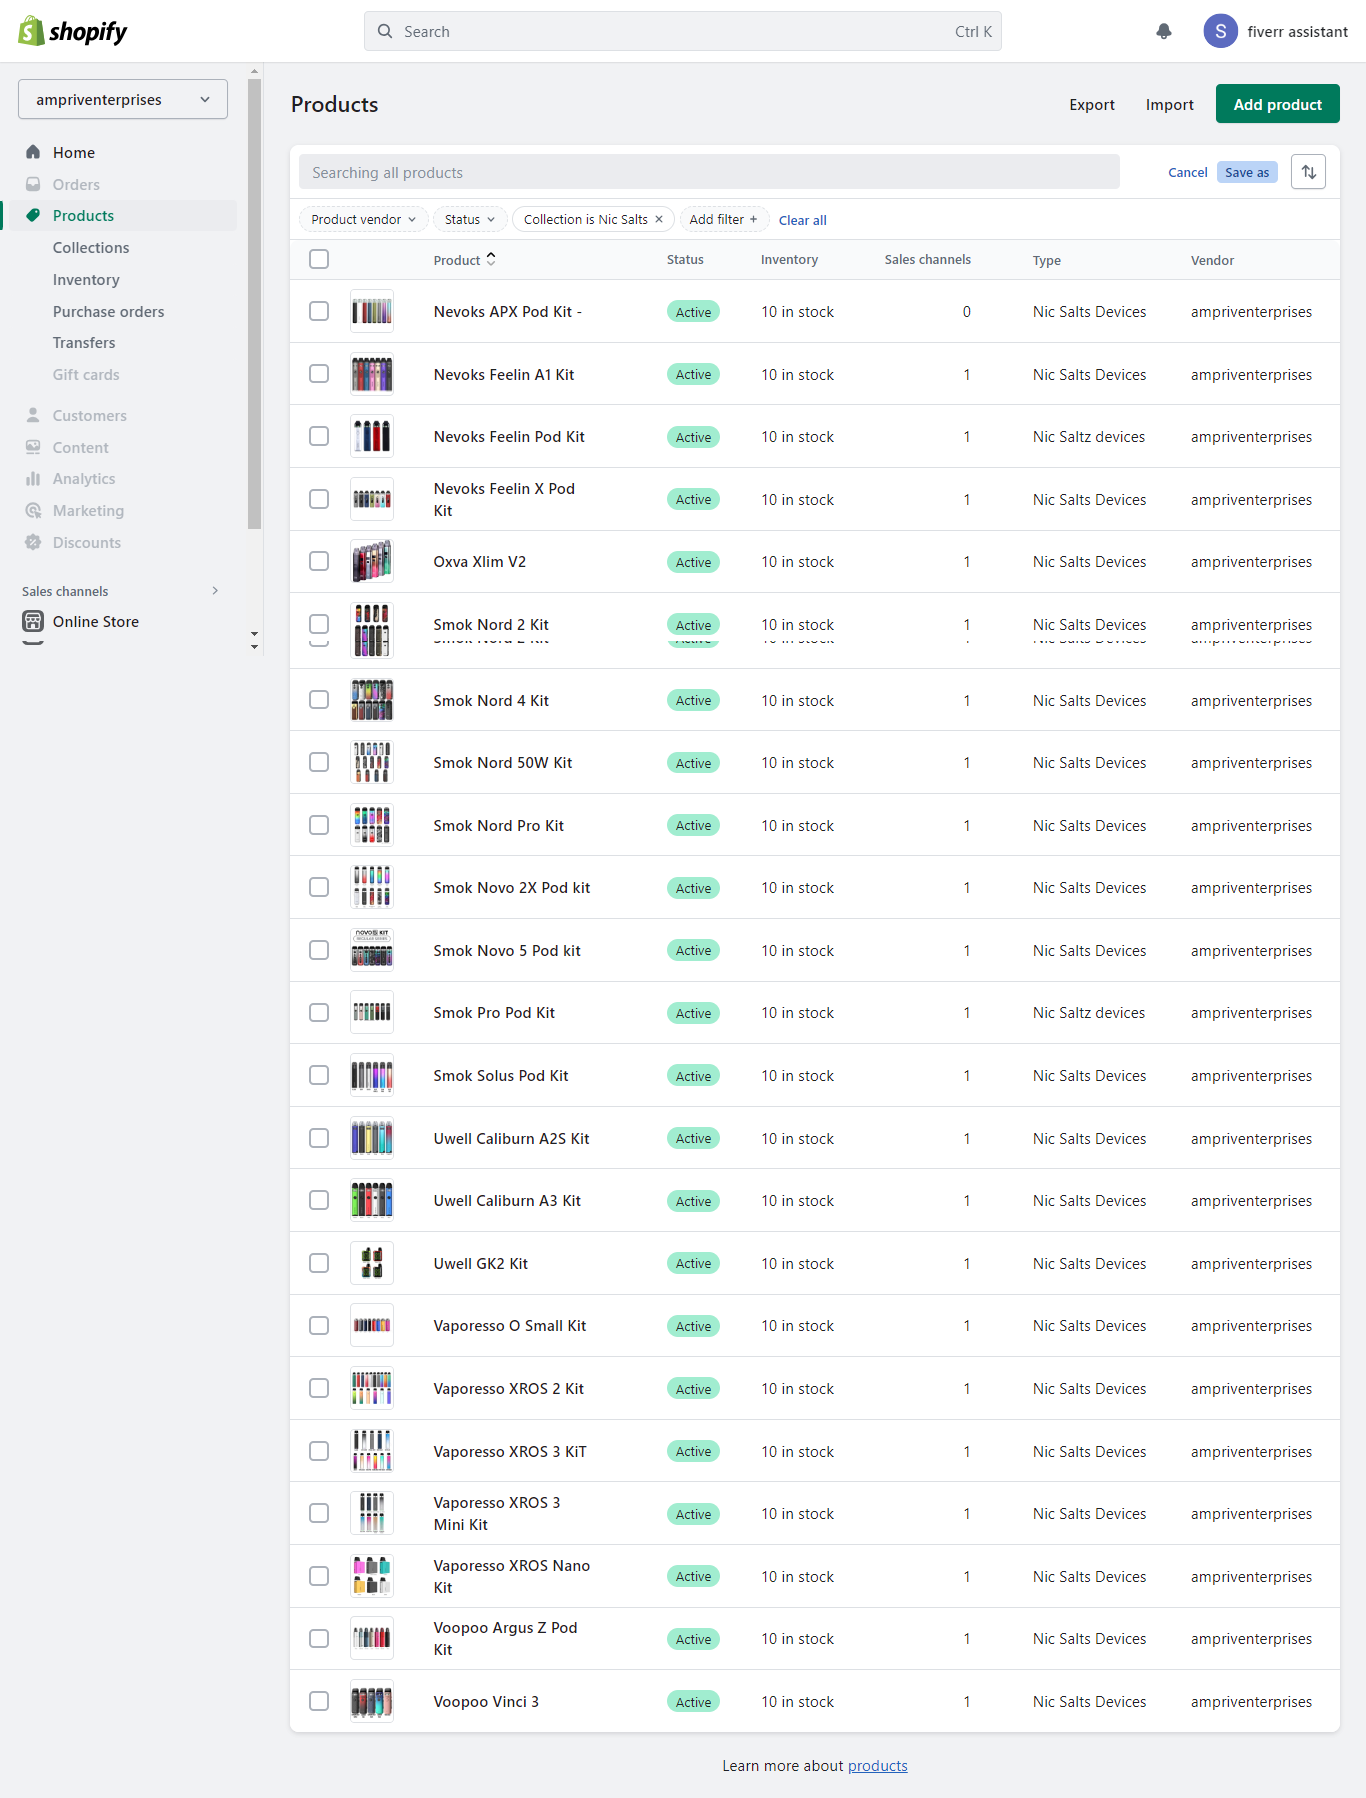Viewport: 1366px width, 1798px height.
Task: Click the notifications bell icon
Action: 1163,32
